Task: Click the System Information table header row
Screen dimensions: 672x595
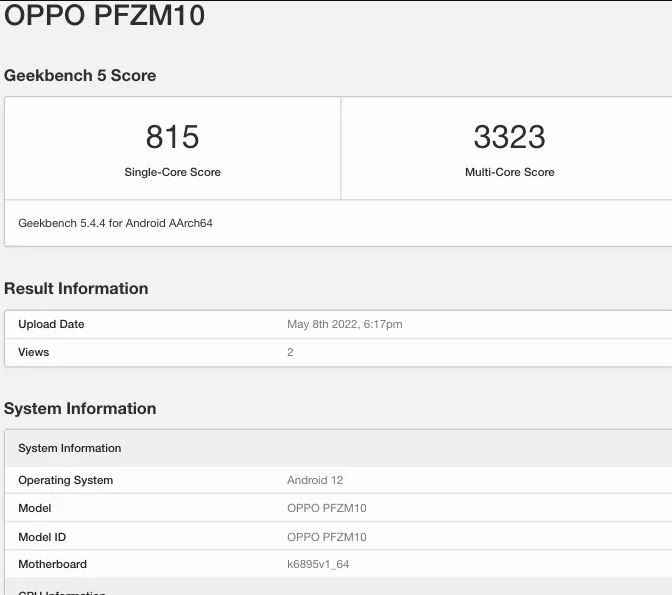Action: (x=339, y=448)
